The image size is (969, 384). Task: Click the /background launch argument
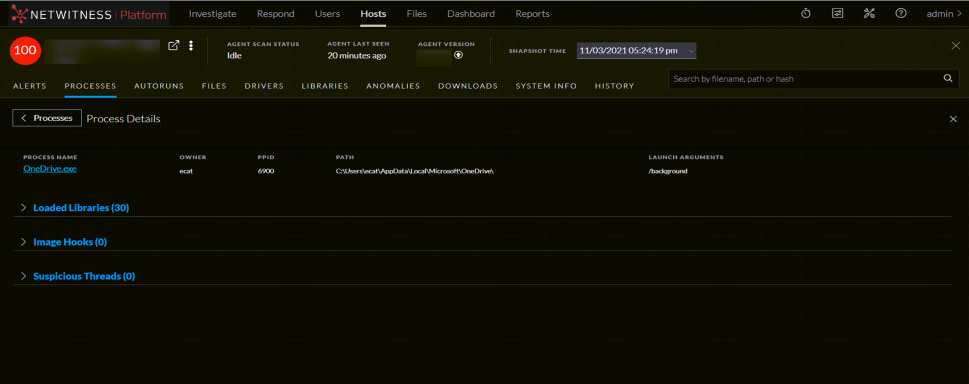click(x=668, y=171)
